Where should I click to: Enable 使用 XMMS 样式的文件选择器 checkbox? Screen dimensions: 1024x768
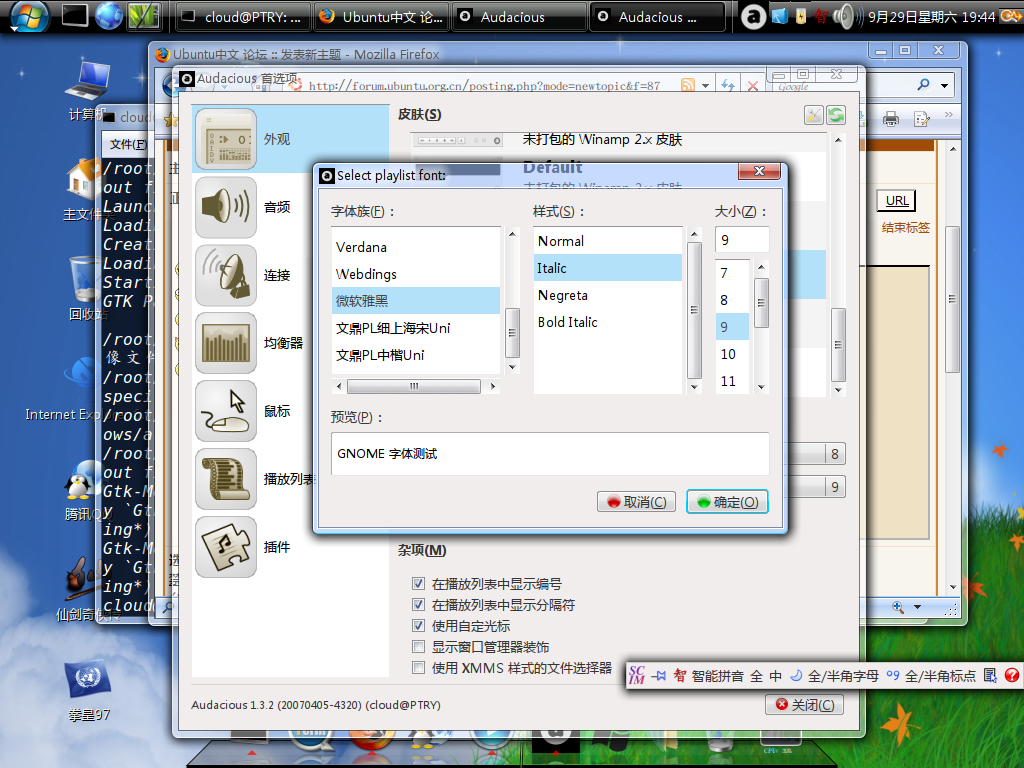(x=418, y=667)
